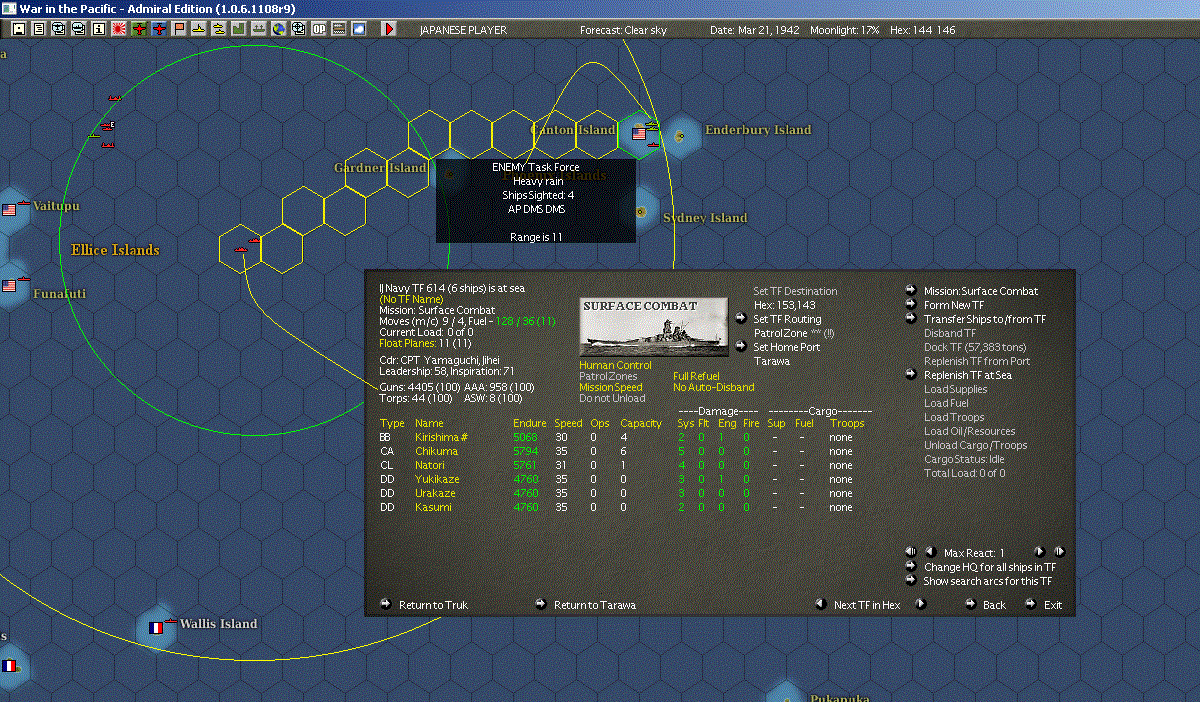This screenshot has height=702, width=1200.
Task: Click the Funafuti base on map
Action: [11, 287]
